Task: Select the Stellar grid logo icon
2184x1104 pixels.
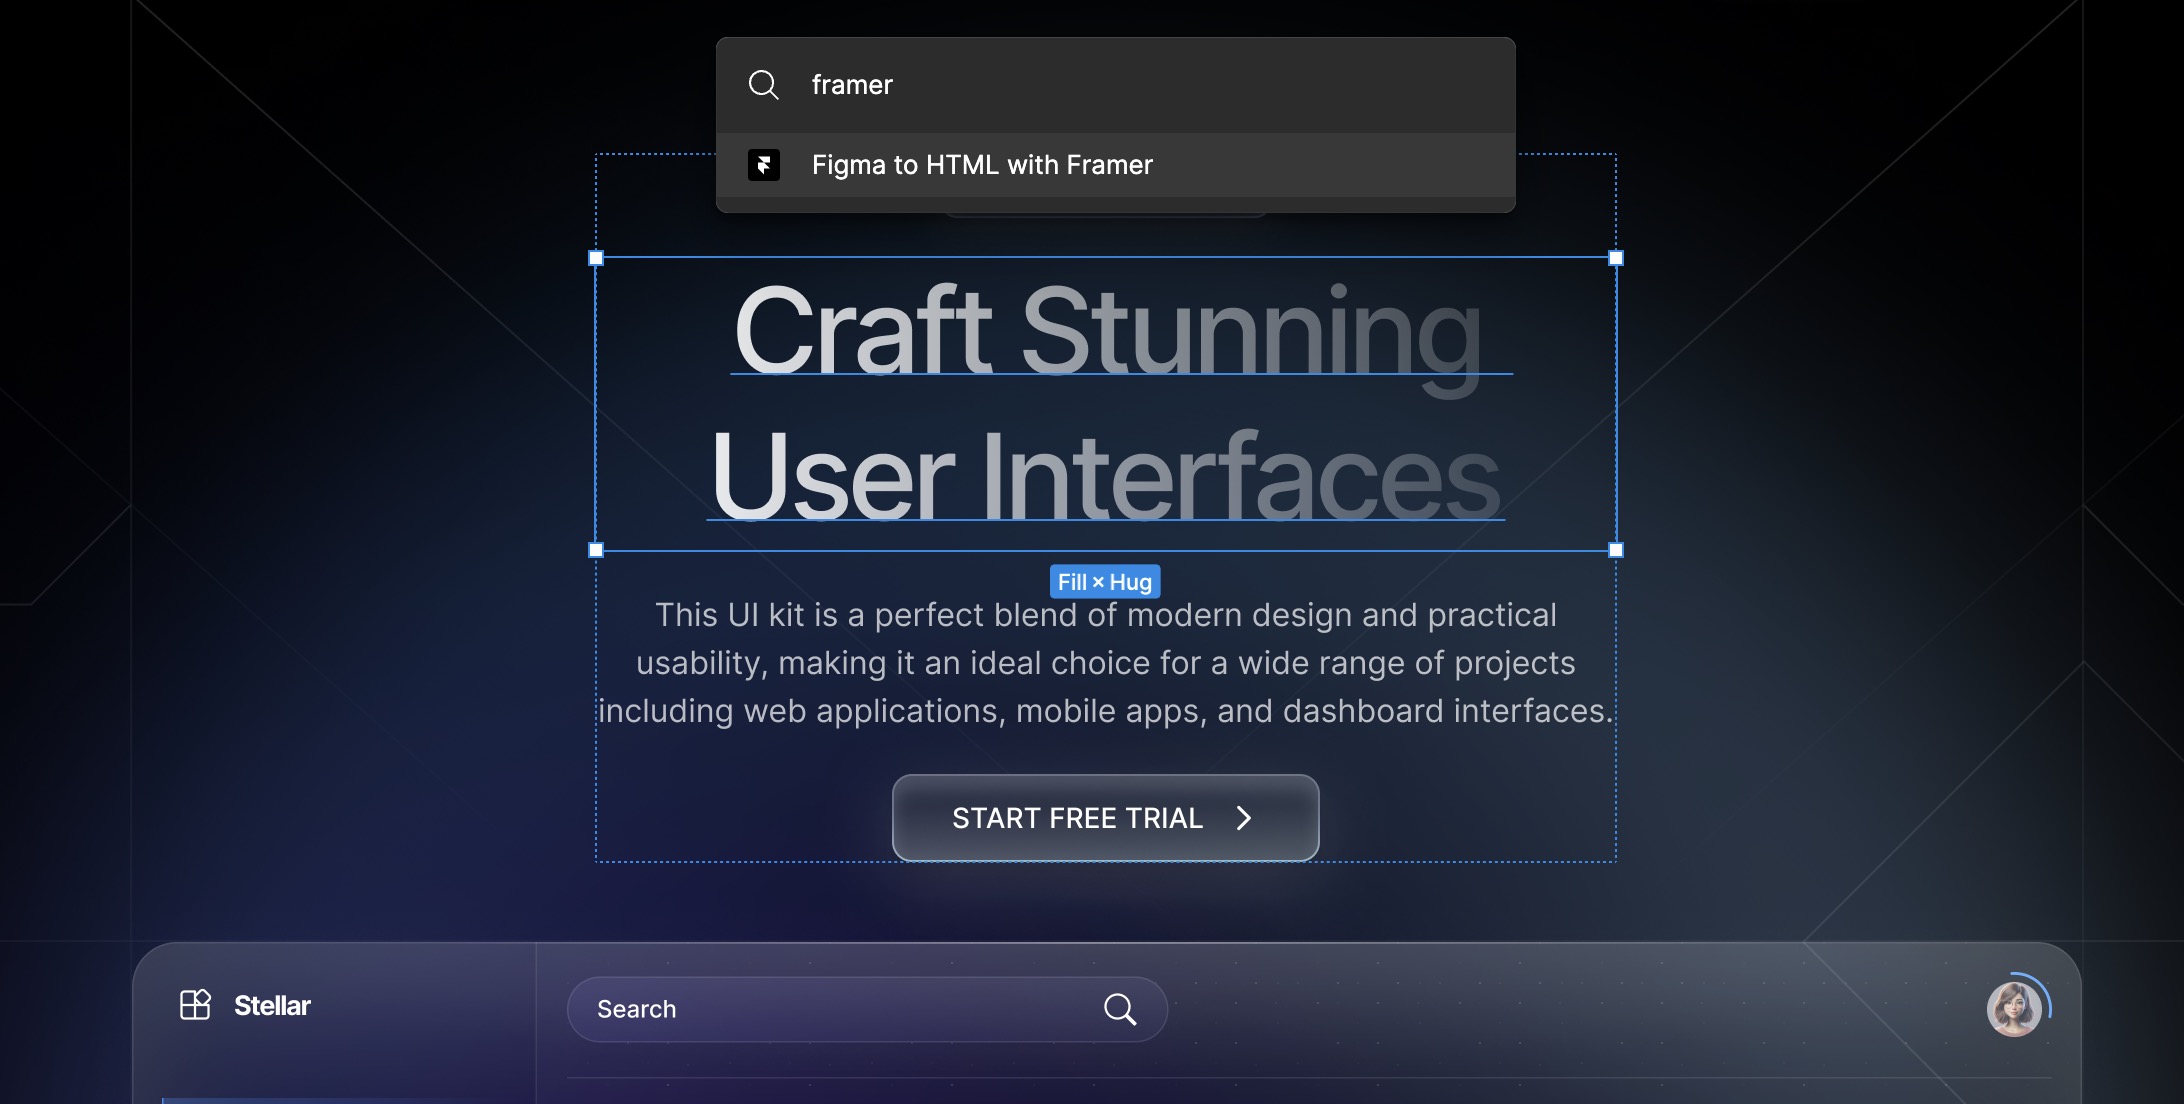Action: tap(196, 1005)
